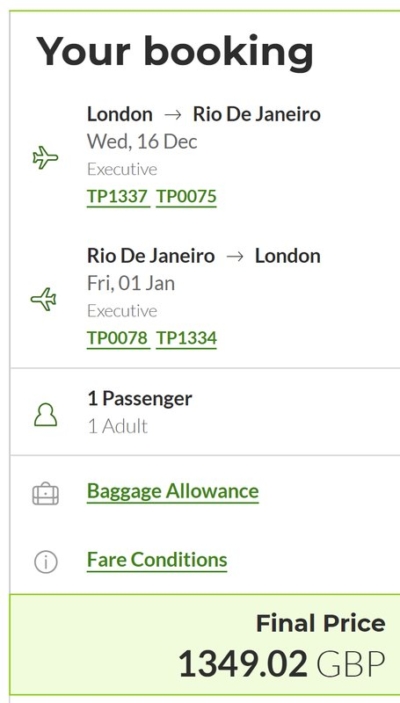Open flight TP0075 details
This screenshot has height=703, width=400.
pyautogui.click(x=186, y=197)
